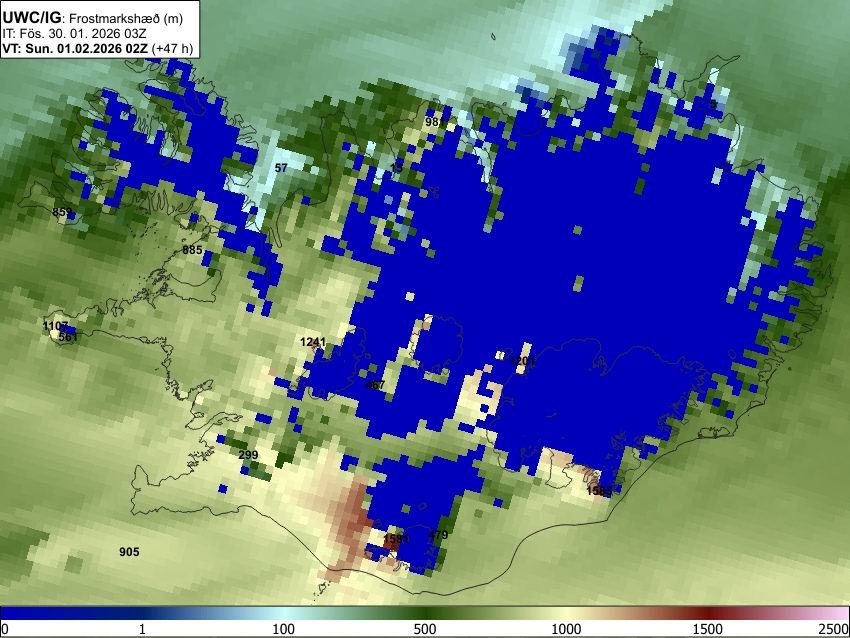Screen dimensions: 850x638
Task: Click the map value 15
Action: [x=397, y=168]
